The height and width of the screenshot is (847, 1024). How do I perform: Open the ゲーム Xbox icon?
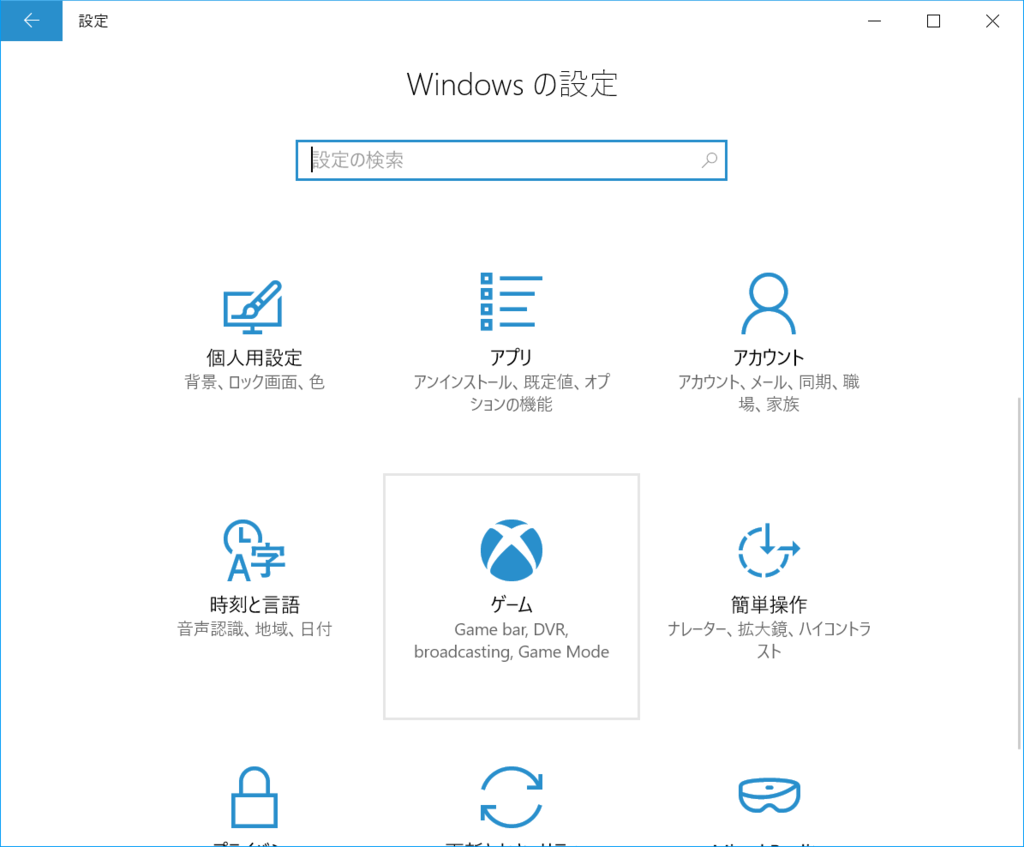(511, 550)
